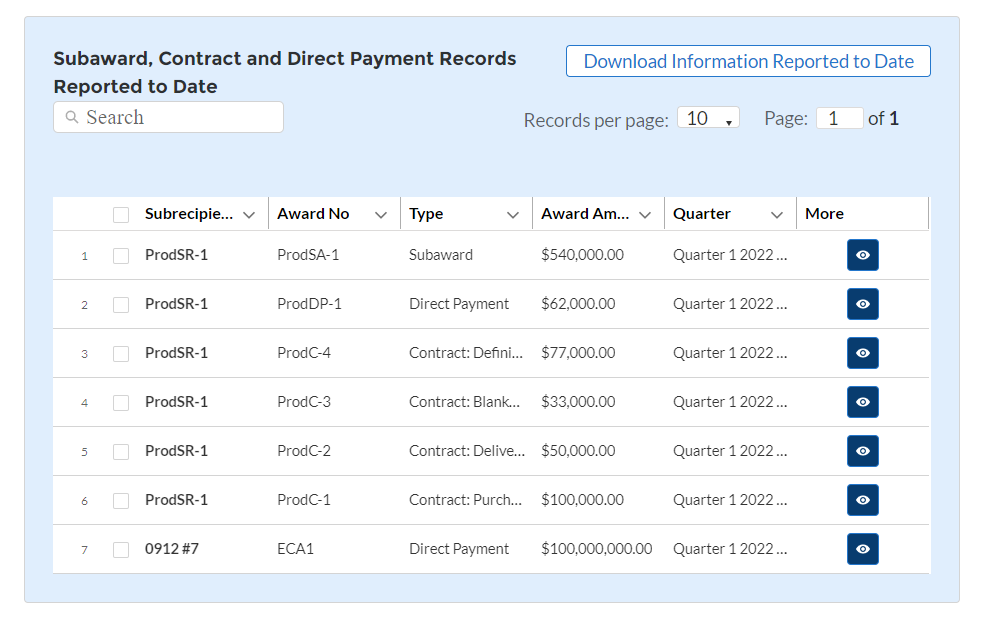Show more details for ProdC-4 contract
990x622 pixels.
pyautogui.click(x=862, y=353)
